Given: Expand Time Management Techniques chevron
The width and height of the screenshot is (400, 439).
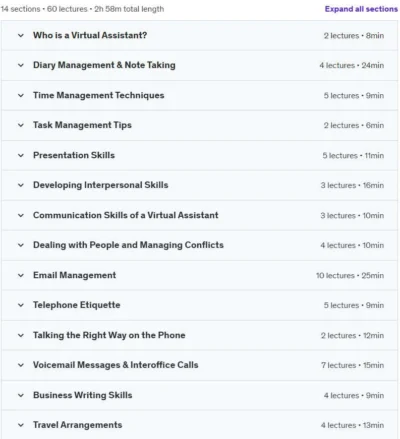Looking at the screenshot, I should point(21,95).
